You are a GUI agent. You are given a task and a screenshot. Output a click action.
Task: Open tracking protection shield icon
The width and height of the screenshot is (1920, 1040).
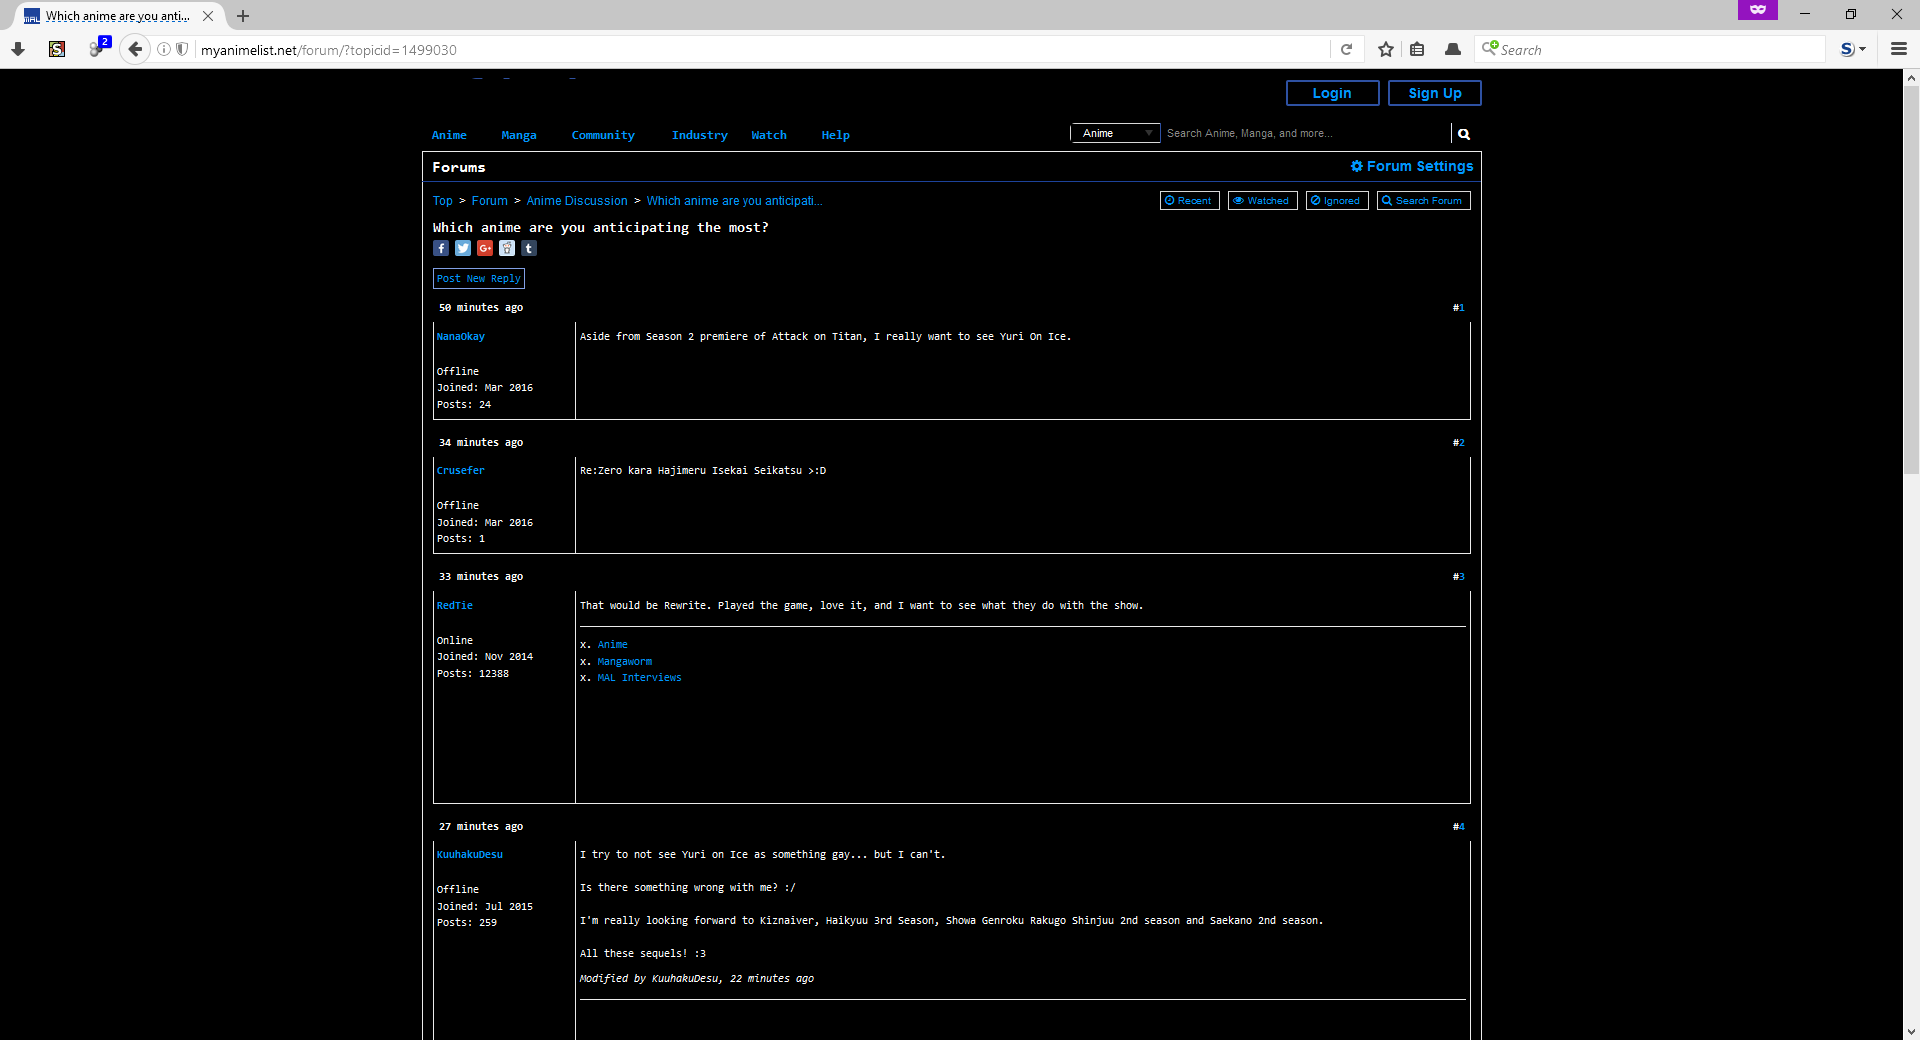click(182, 49)
